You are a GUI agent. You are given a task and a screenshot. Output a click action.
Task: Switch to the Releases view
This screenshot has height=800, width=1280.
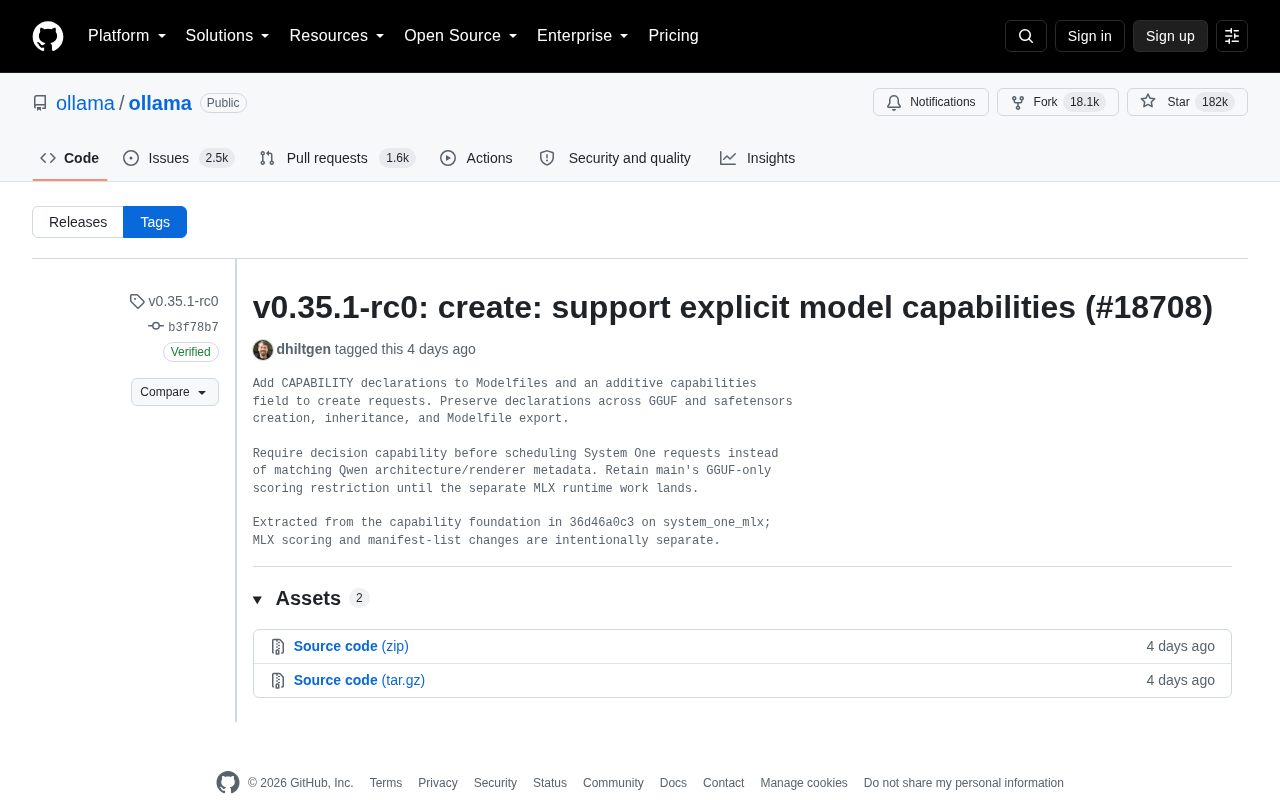click(x=78, y=222)
